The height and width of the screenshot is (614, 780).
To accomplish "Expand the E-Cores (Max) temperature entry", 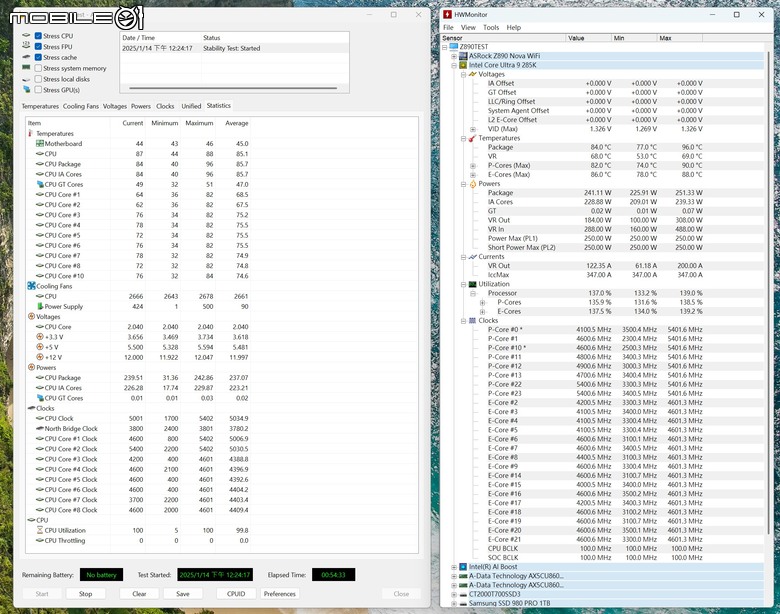I will (x=473, y=175).
